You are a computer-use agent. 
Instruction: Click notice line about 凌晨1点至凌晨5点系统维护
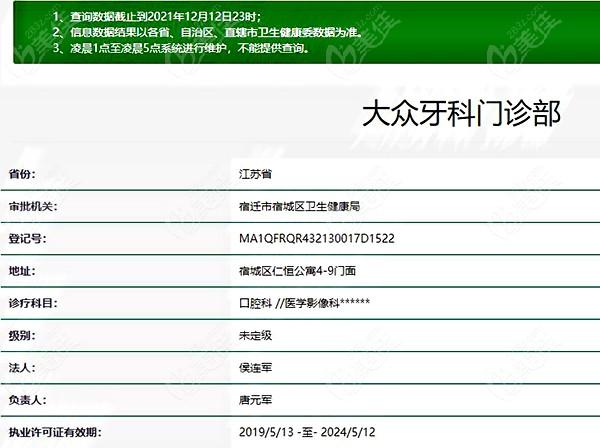click(x=181, y=48)
